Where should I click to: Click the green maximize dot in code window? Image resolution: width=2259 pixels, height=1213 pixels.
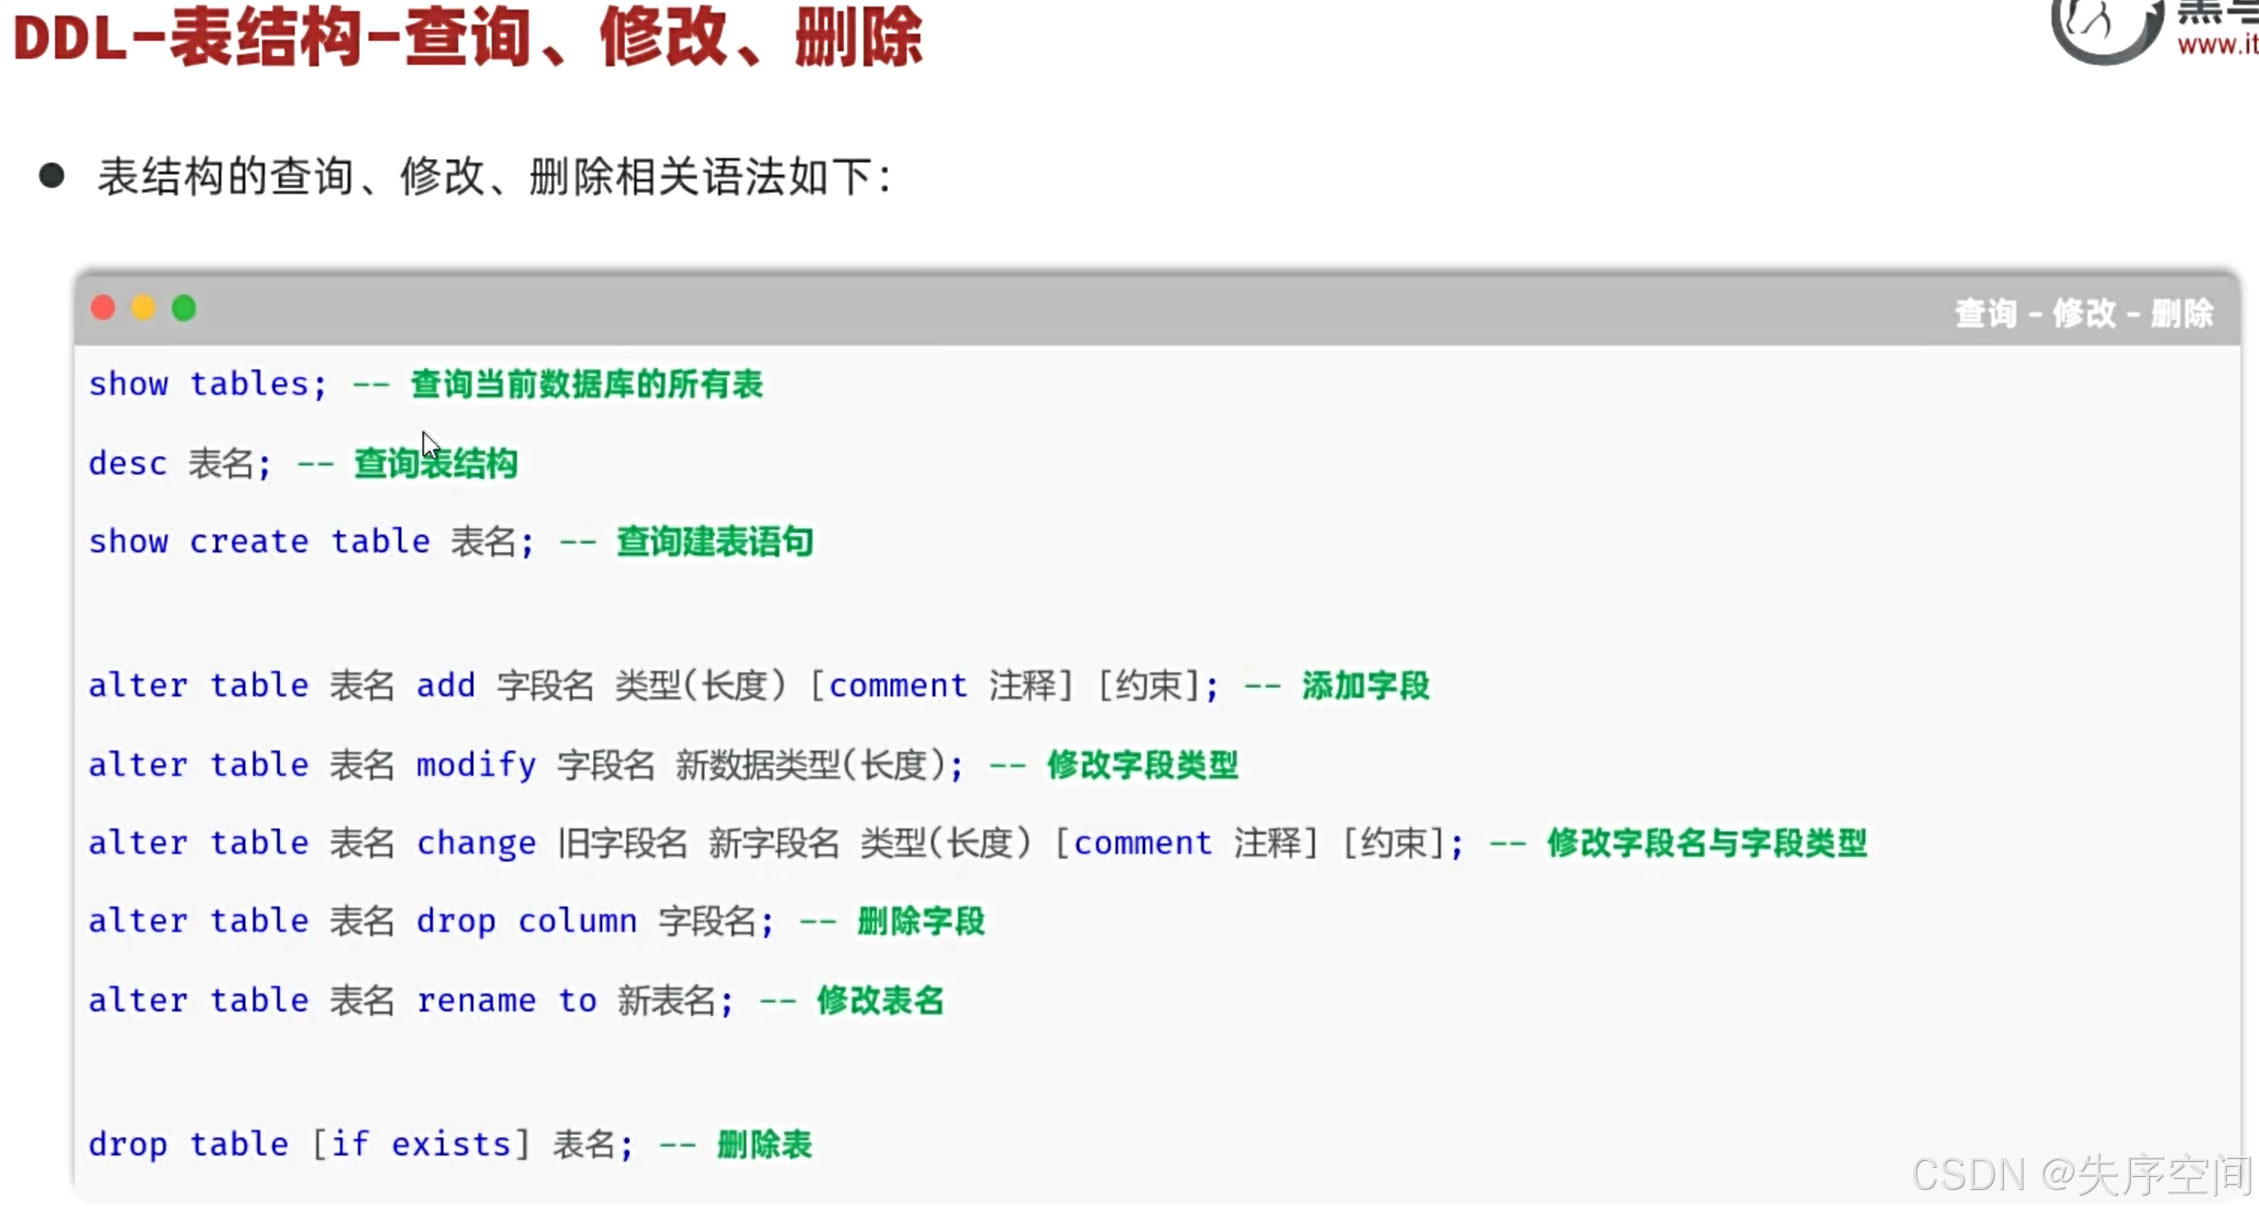184,308
